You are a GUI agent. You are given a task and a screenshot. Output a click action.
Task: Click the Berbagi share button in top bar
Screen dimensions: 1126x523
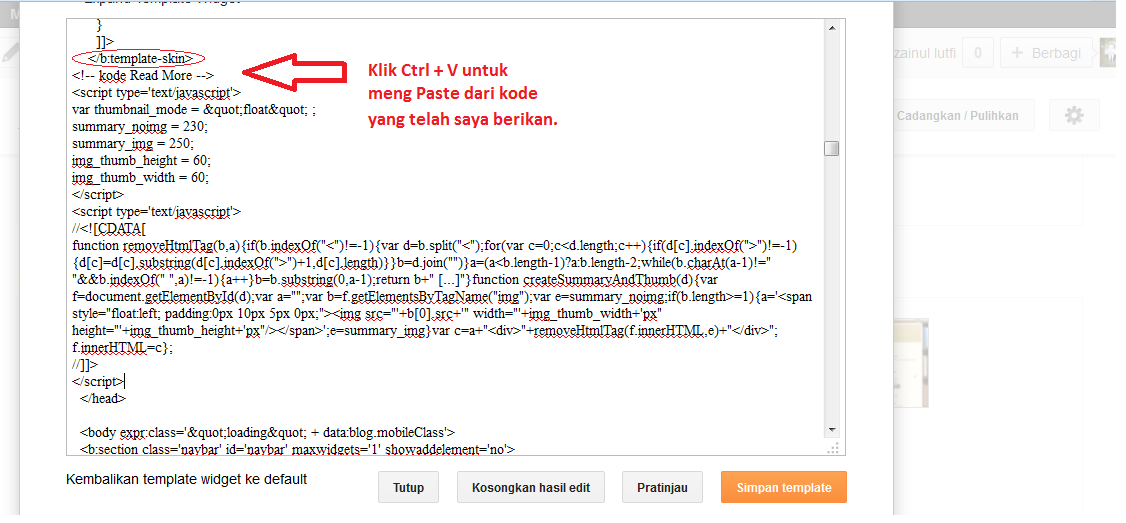point(1046,53)
